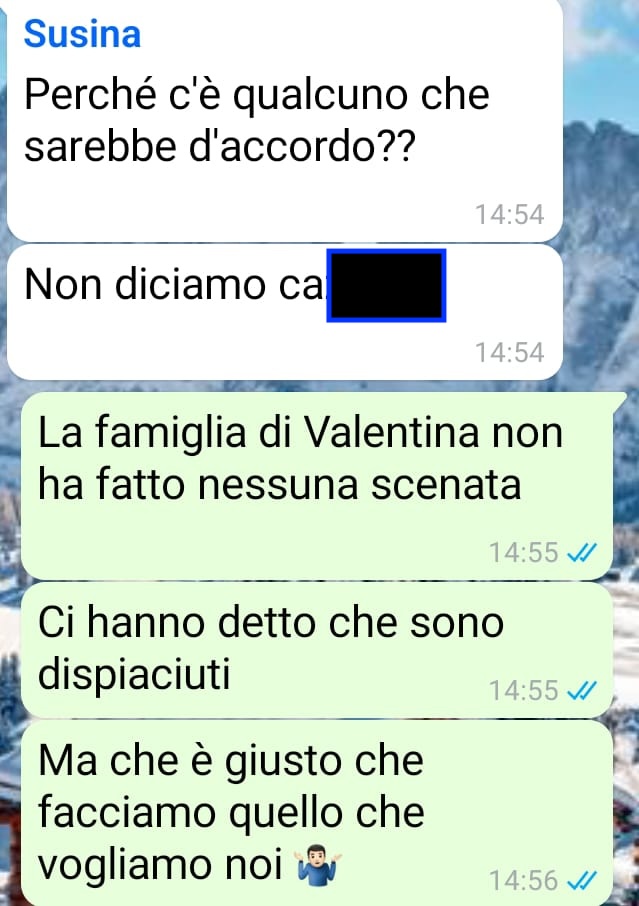
Task: Select the 'Non diciamo ca' message bubble
Action: [x=285, y=312]
